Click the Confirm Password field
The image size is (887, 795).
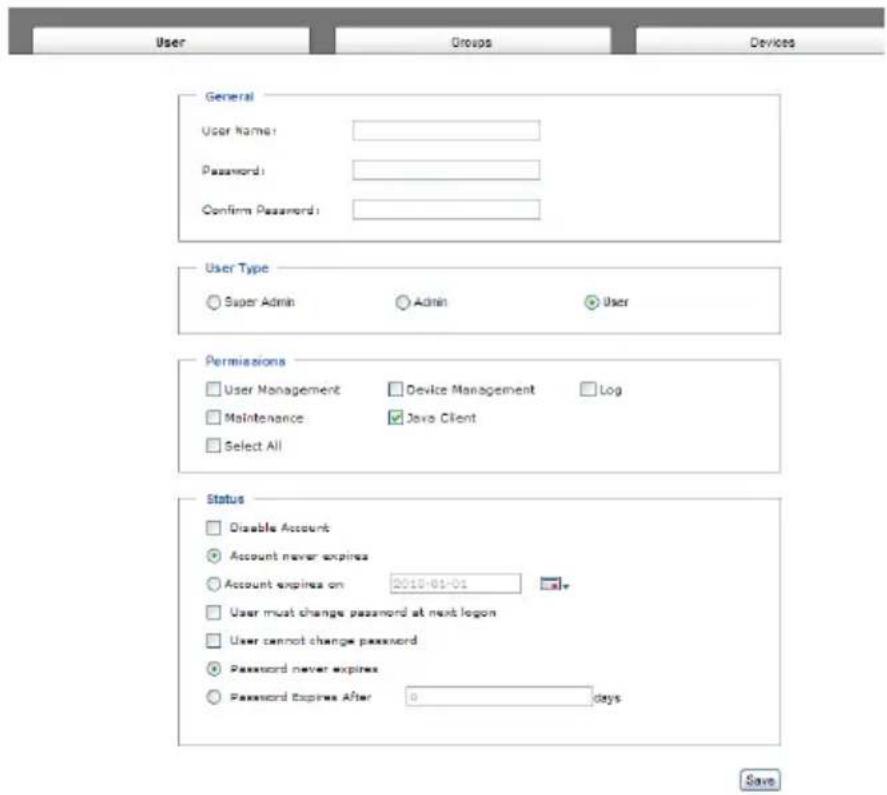click(x=446, y=210)
